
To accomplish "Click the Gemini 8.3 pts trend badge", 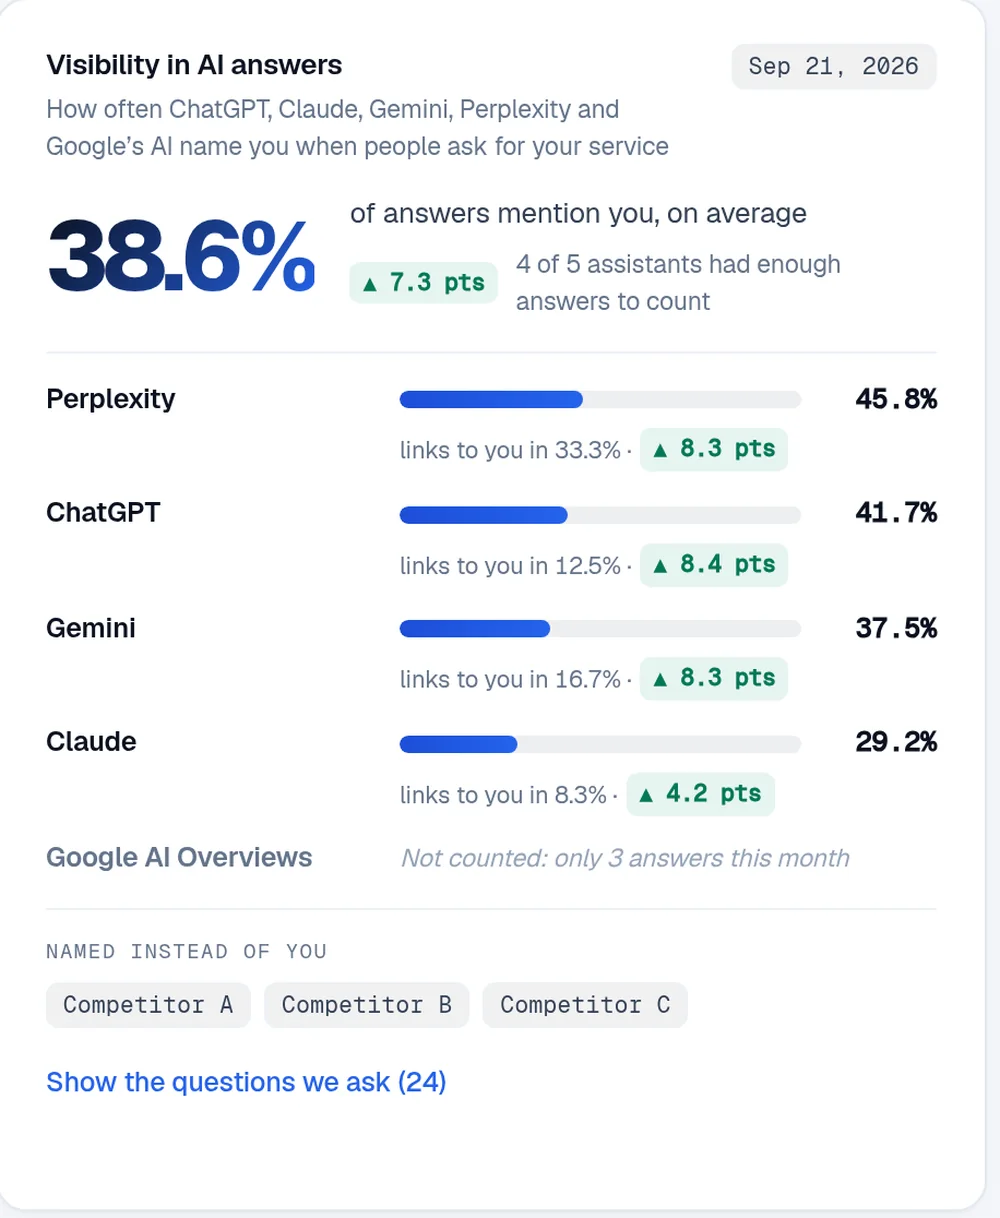I will 714,679.
